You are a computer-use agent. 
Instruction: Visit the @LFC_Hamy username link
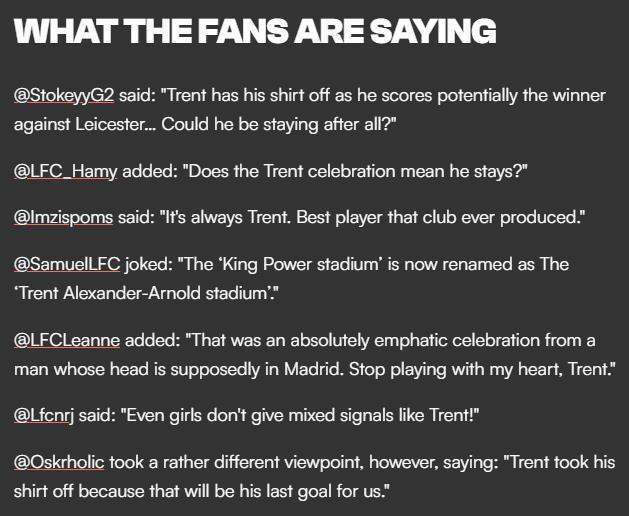pyautogui.click(x=65, y=171)
